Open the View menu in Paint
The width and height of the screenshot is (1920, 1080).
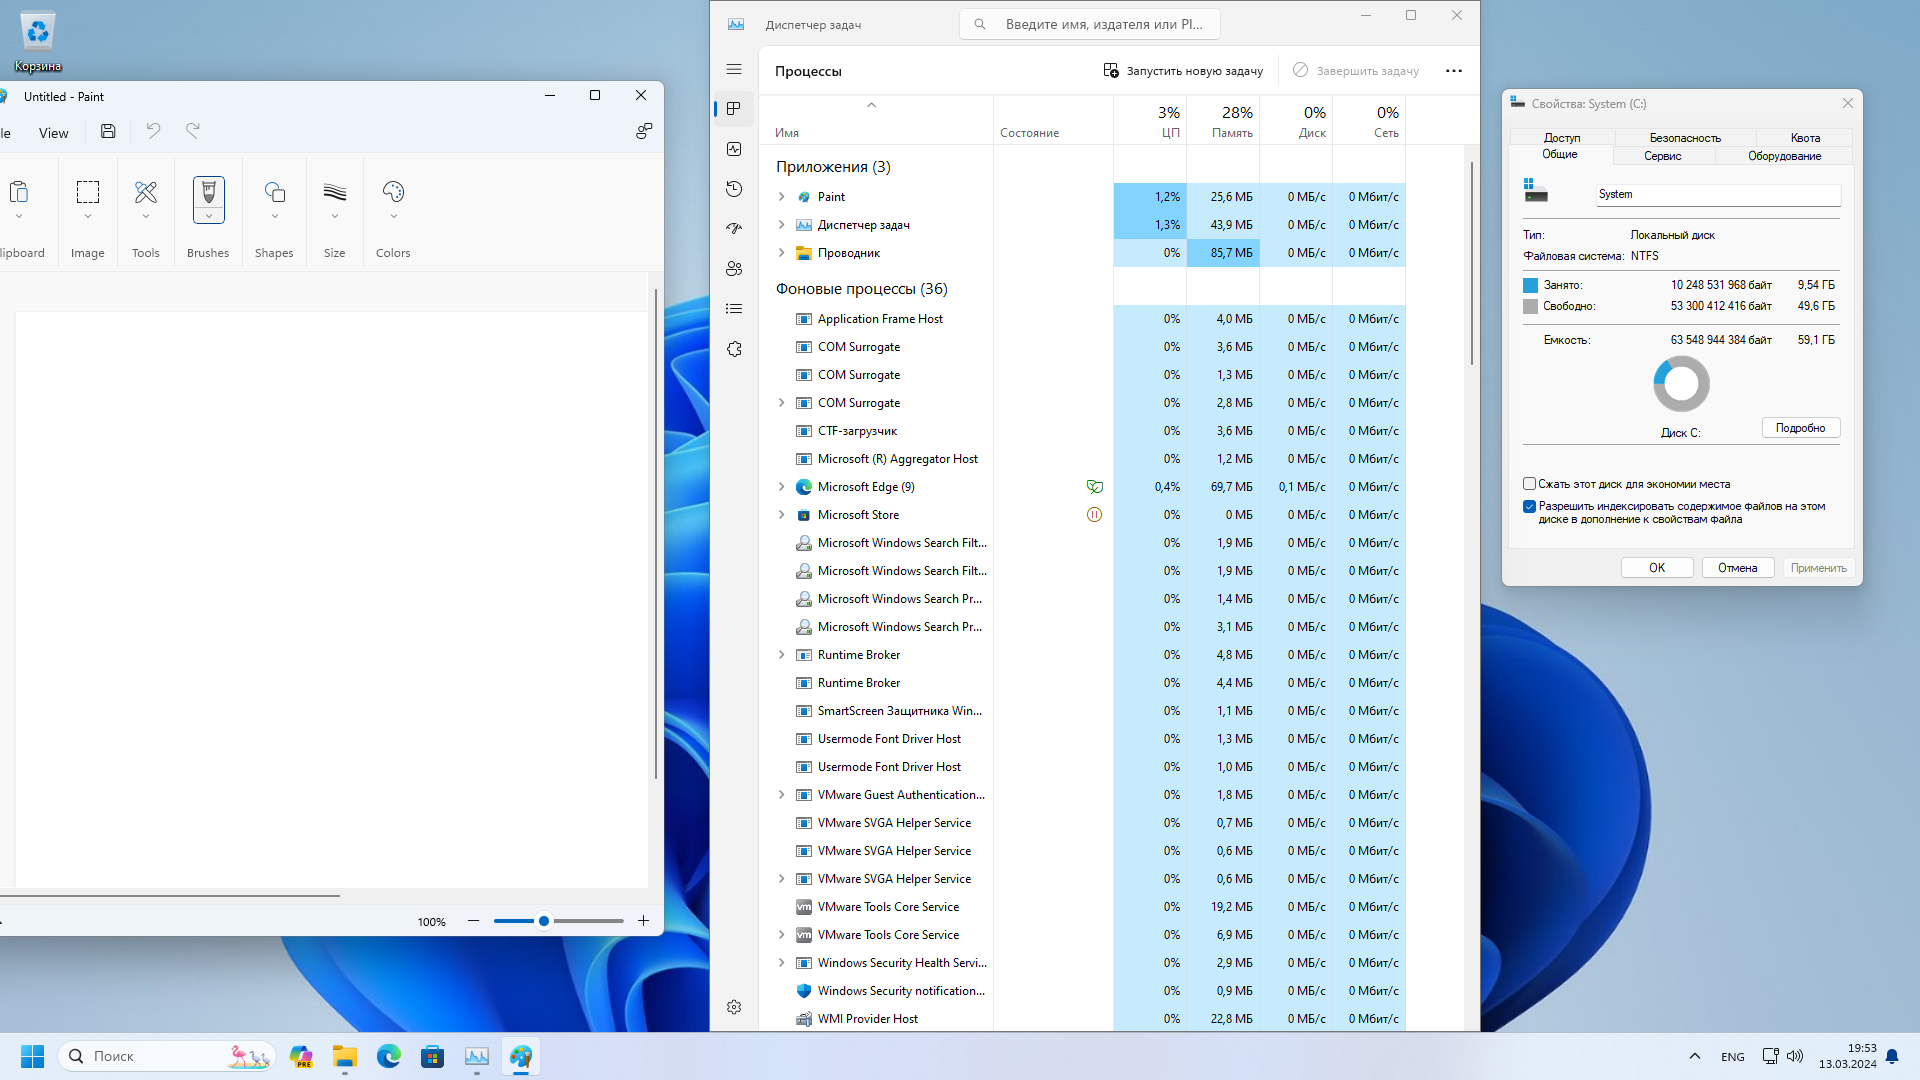pos(54,133)
